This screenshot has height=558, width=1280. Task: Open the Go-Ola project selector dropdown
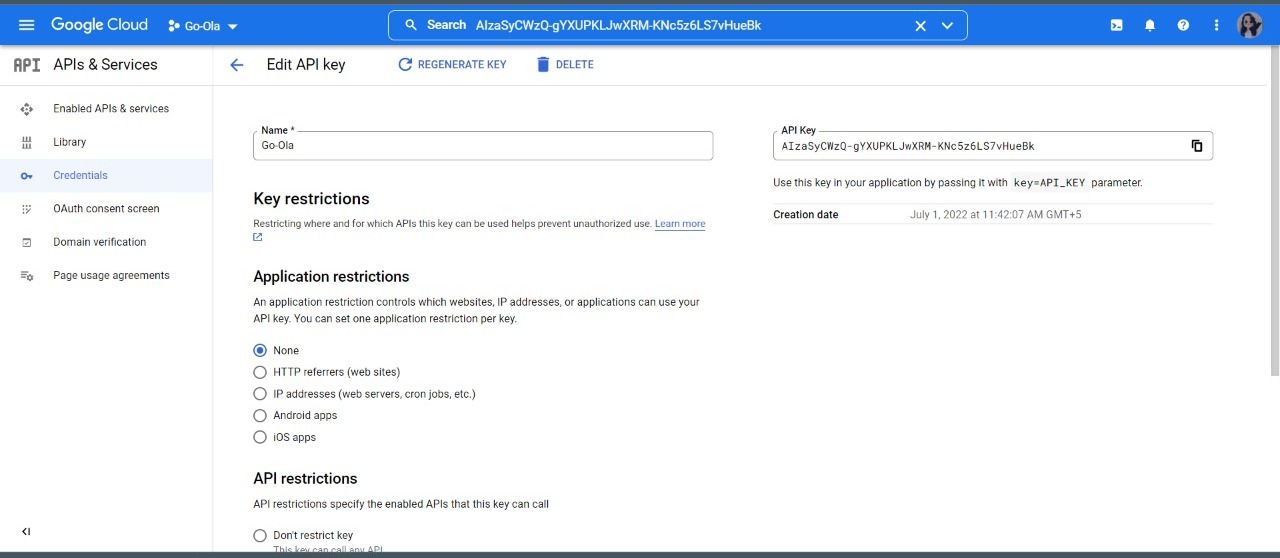click(203, 26)
